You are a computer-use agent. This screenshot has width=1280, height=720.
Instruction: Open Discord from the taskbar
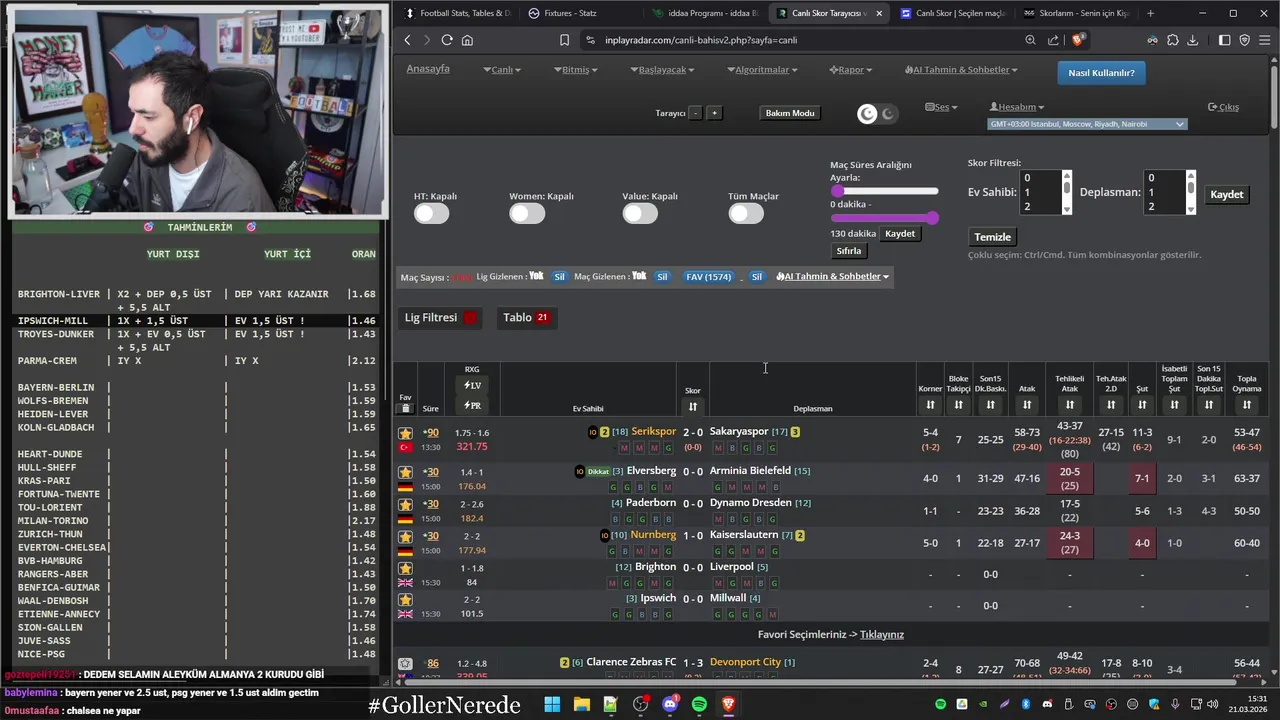tap(670, 704)
